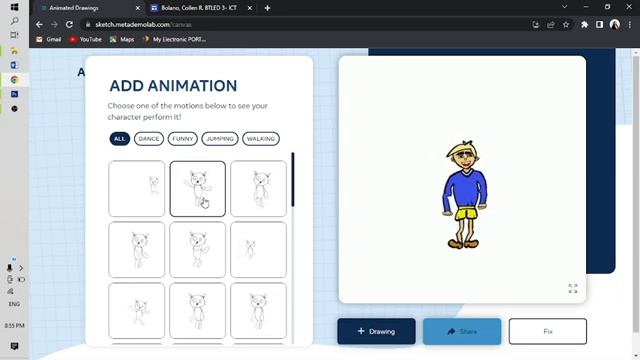The image size is (640, 360).
Task: Click the animated boy character preview
Action: [x=464, y=195]
